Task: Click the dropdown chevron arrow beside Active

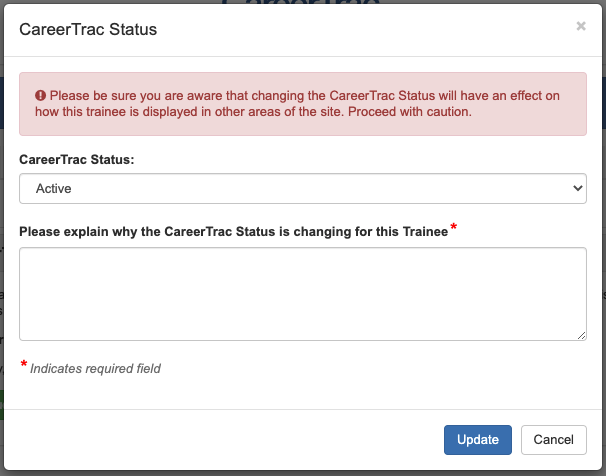Action: coord(577,188)
